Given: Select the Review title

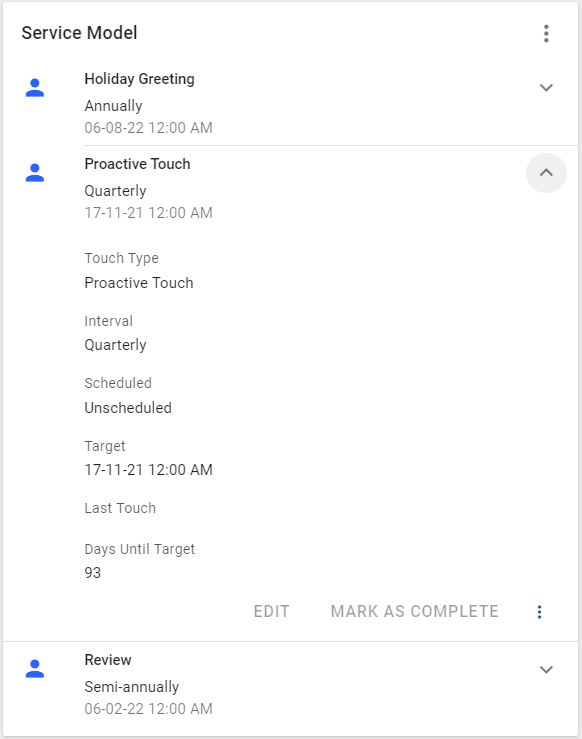Looking at the screenshot, I should pos(108,660).
